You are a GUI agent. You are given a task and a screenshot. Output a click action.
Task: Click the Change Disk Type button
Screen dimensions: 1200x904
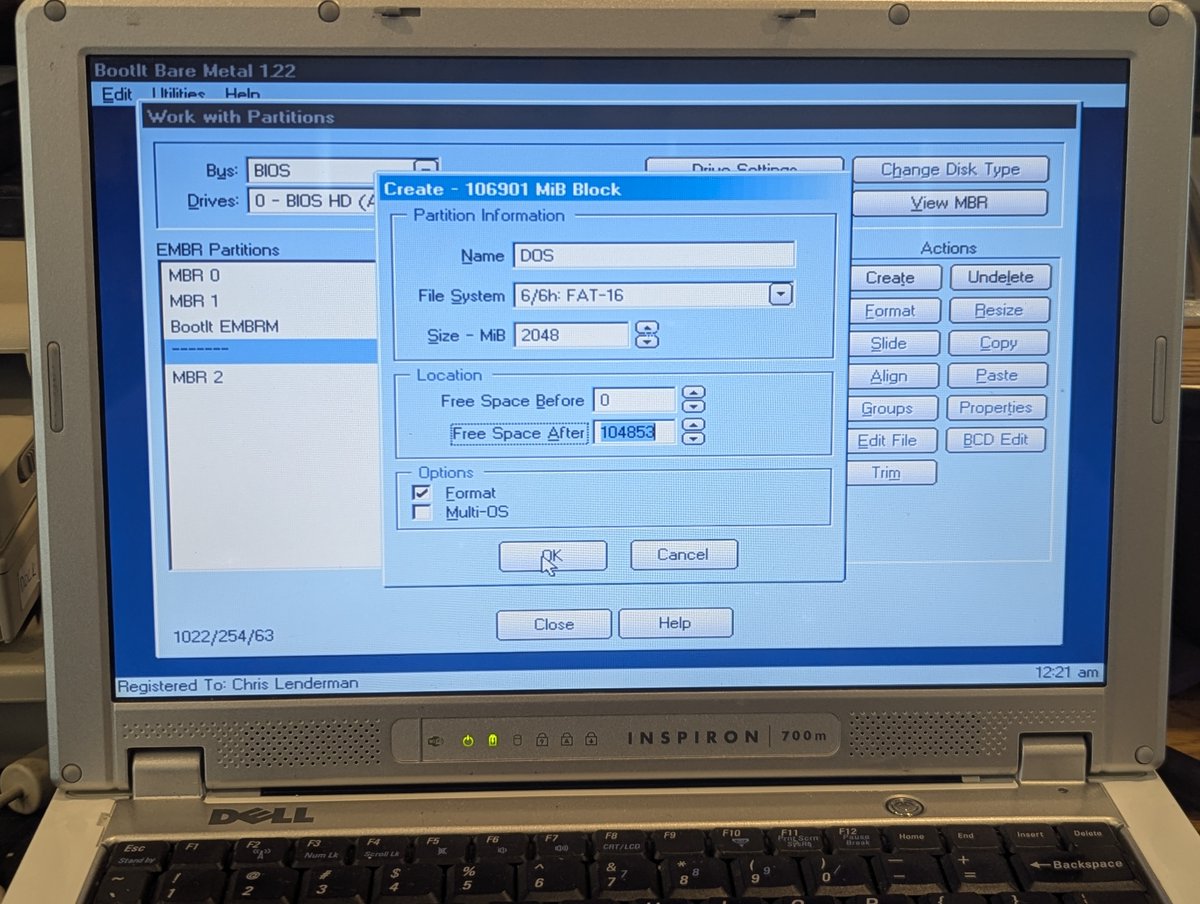point(950,169)
